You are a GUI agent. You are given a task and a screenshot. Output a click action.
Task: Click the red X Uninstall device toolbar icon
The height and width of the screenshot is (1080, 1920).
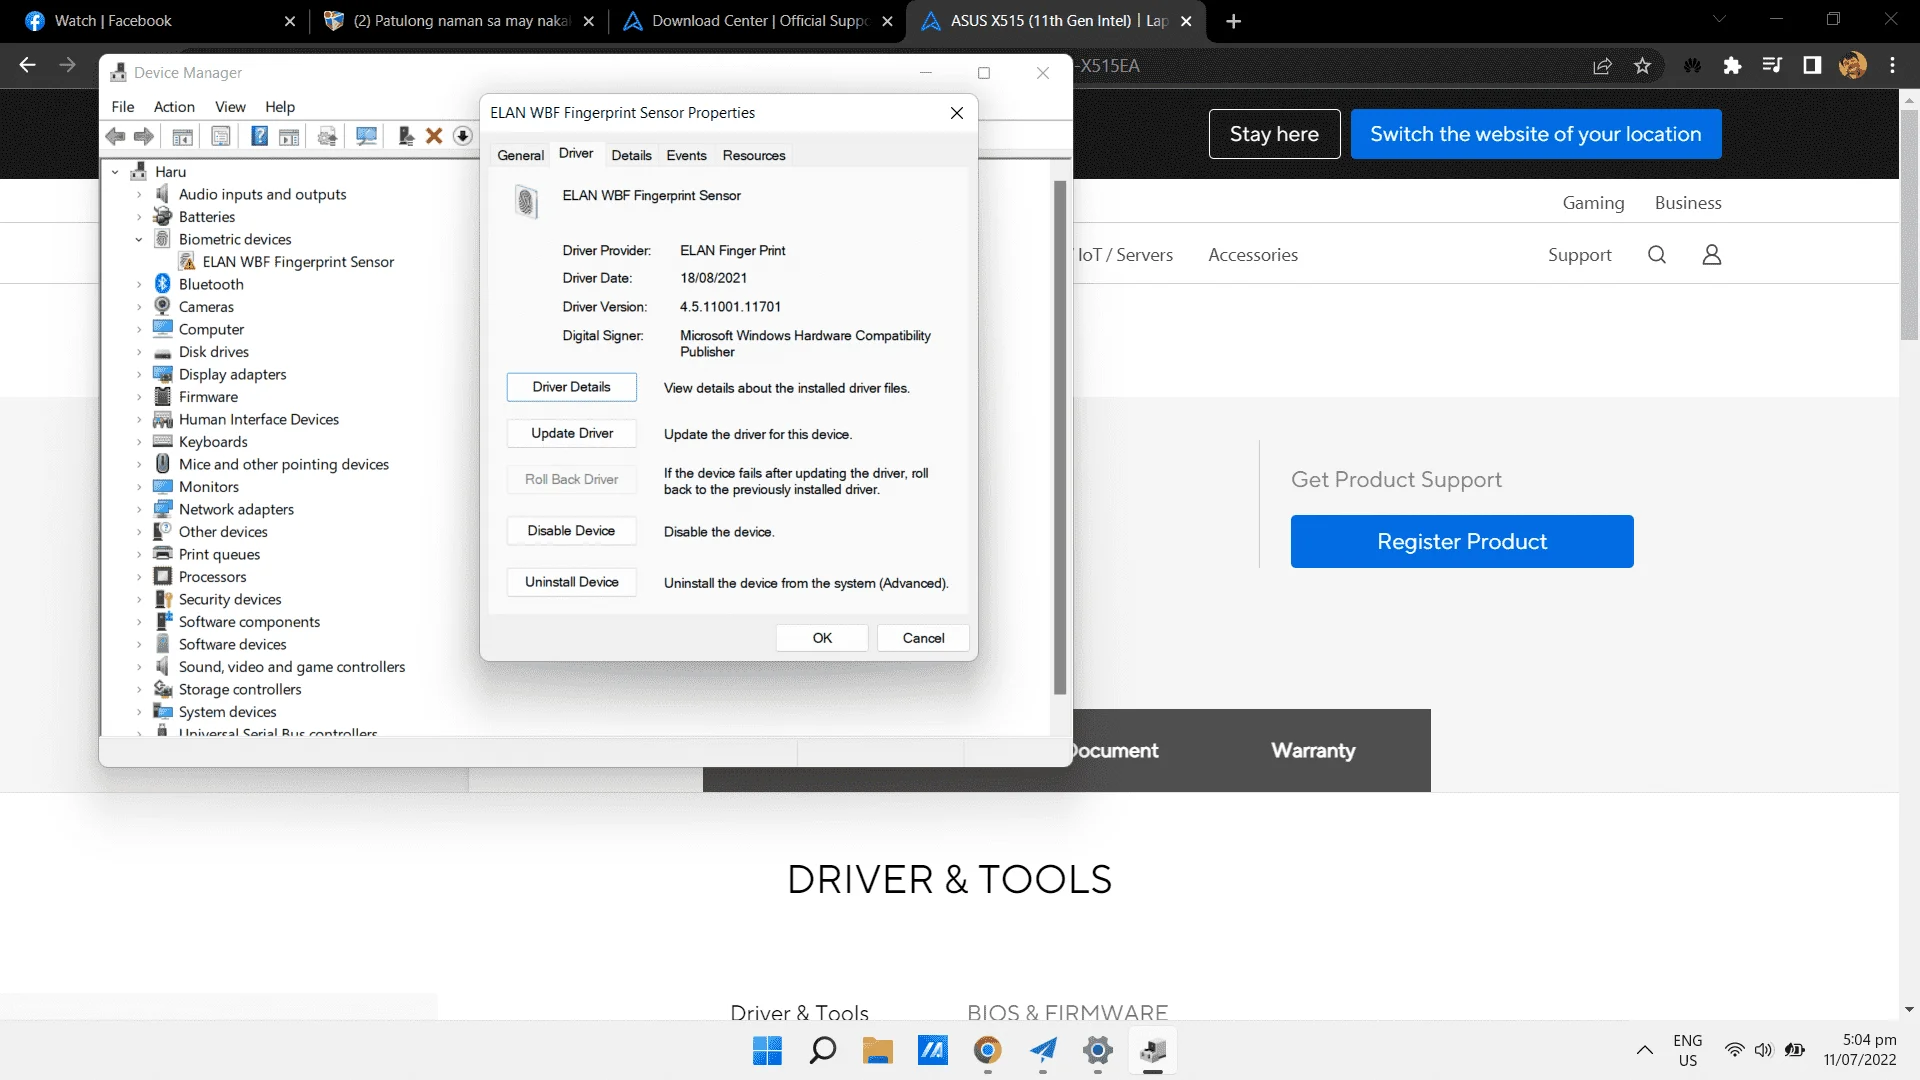click(x=434, y=136)
